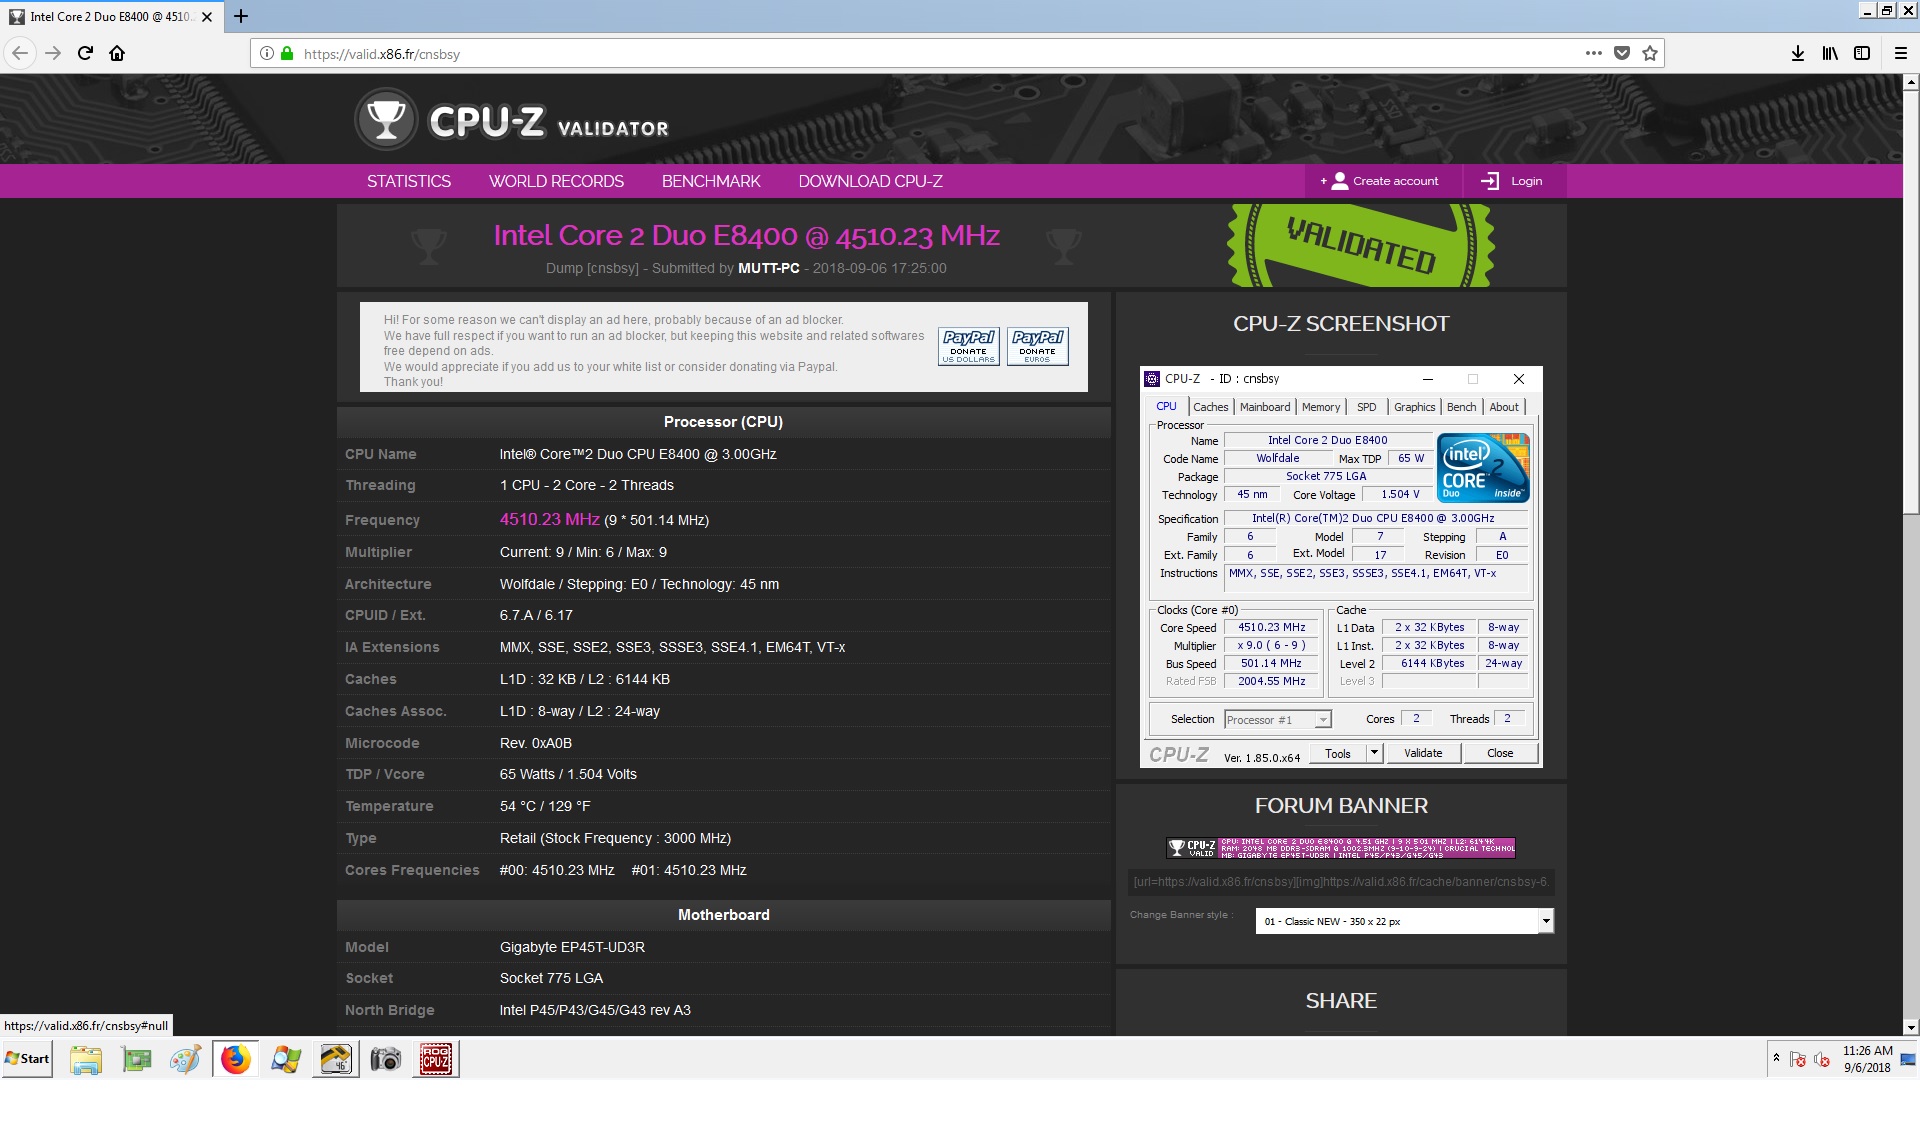Click the page vertical scrollbar up arrow
Screen dimensions: 1920x1134
(1910, 82)
